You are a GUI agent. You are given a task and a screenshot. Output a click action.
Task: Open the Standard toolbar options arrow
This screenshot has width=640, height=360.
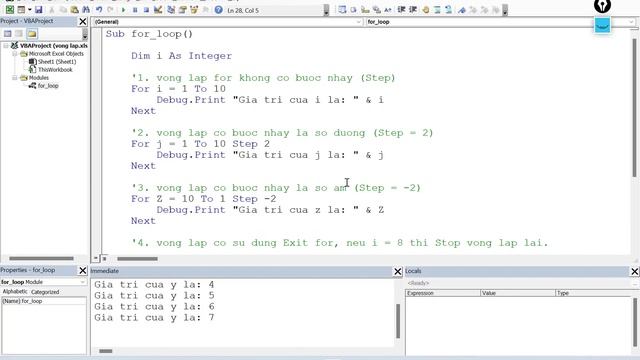326,11
